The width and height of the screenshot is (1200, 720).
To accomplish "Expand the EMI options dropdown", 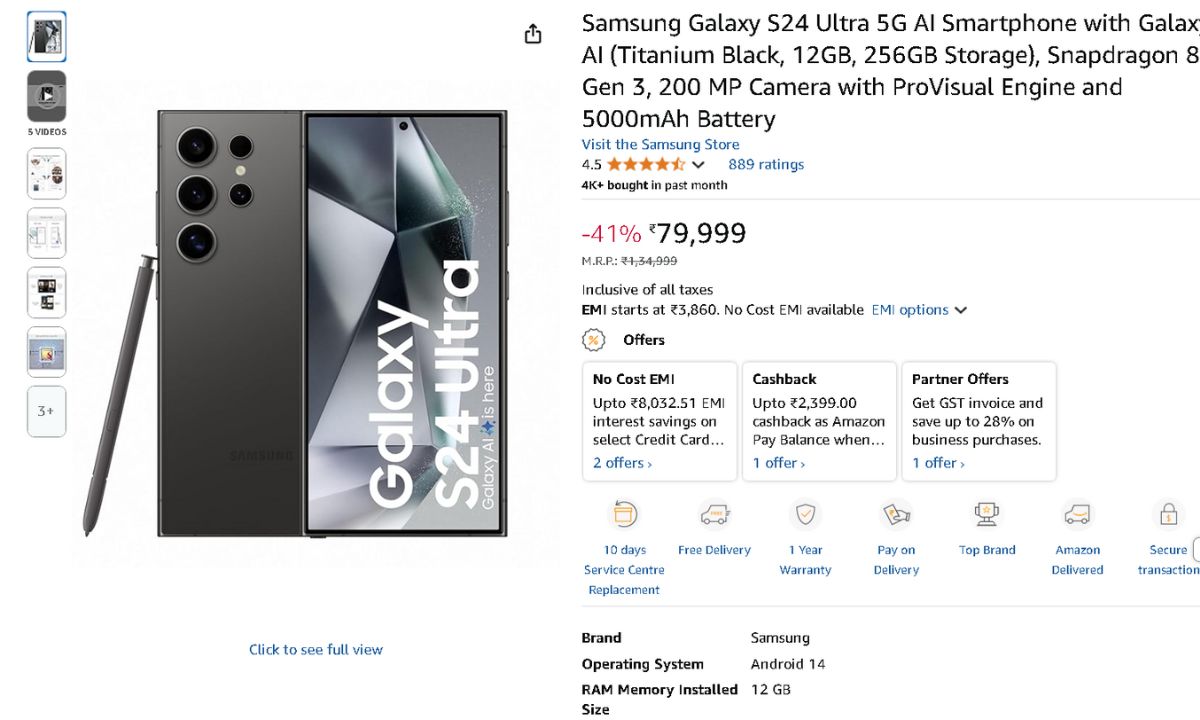I will (x=919, y=310).
